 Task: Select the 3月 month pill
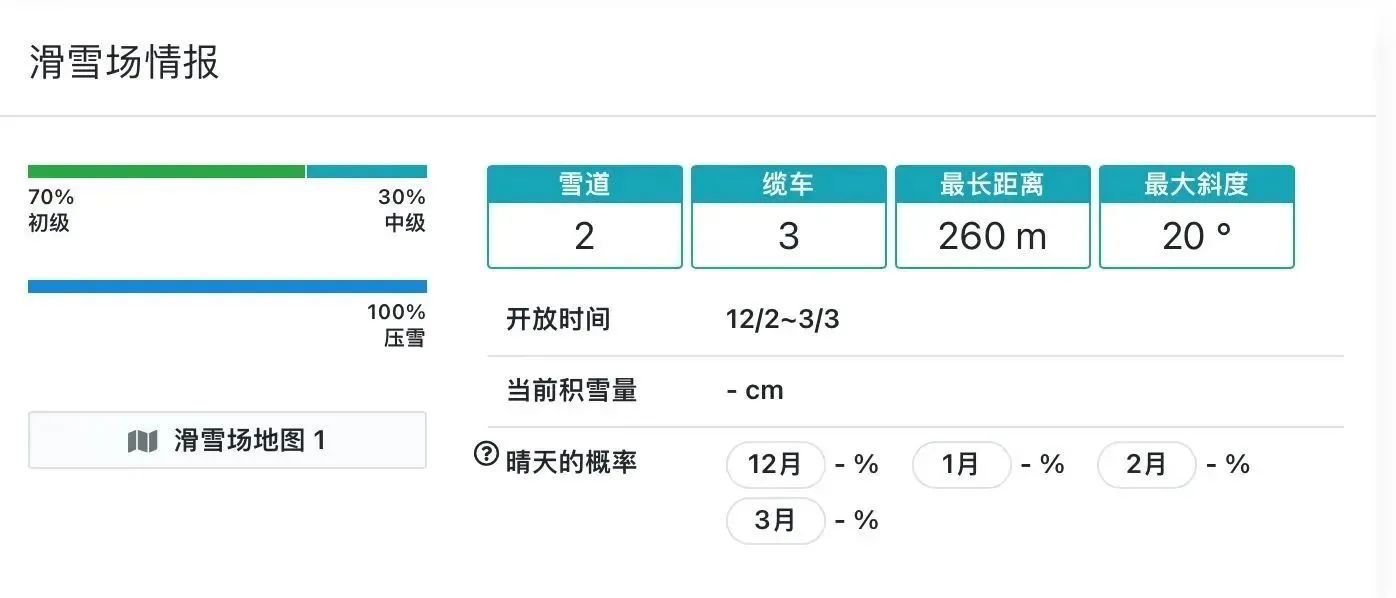775,521
